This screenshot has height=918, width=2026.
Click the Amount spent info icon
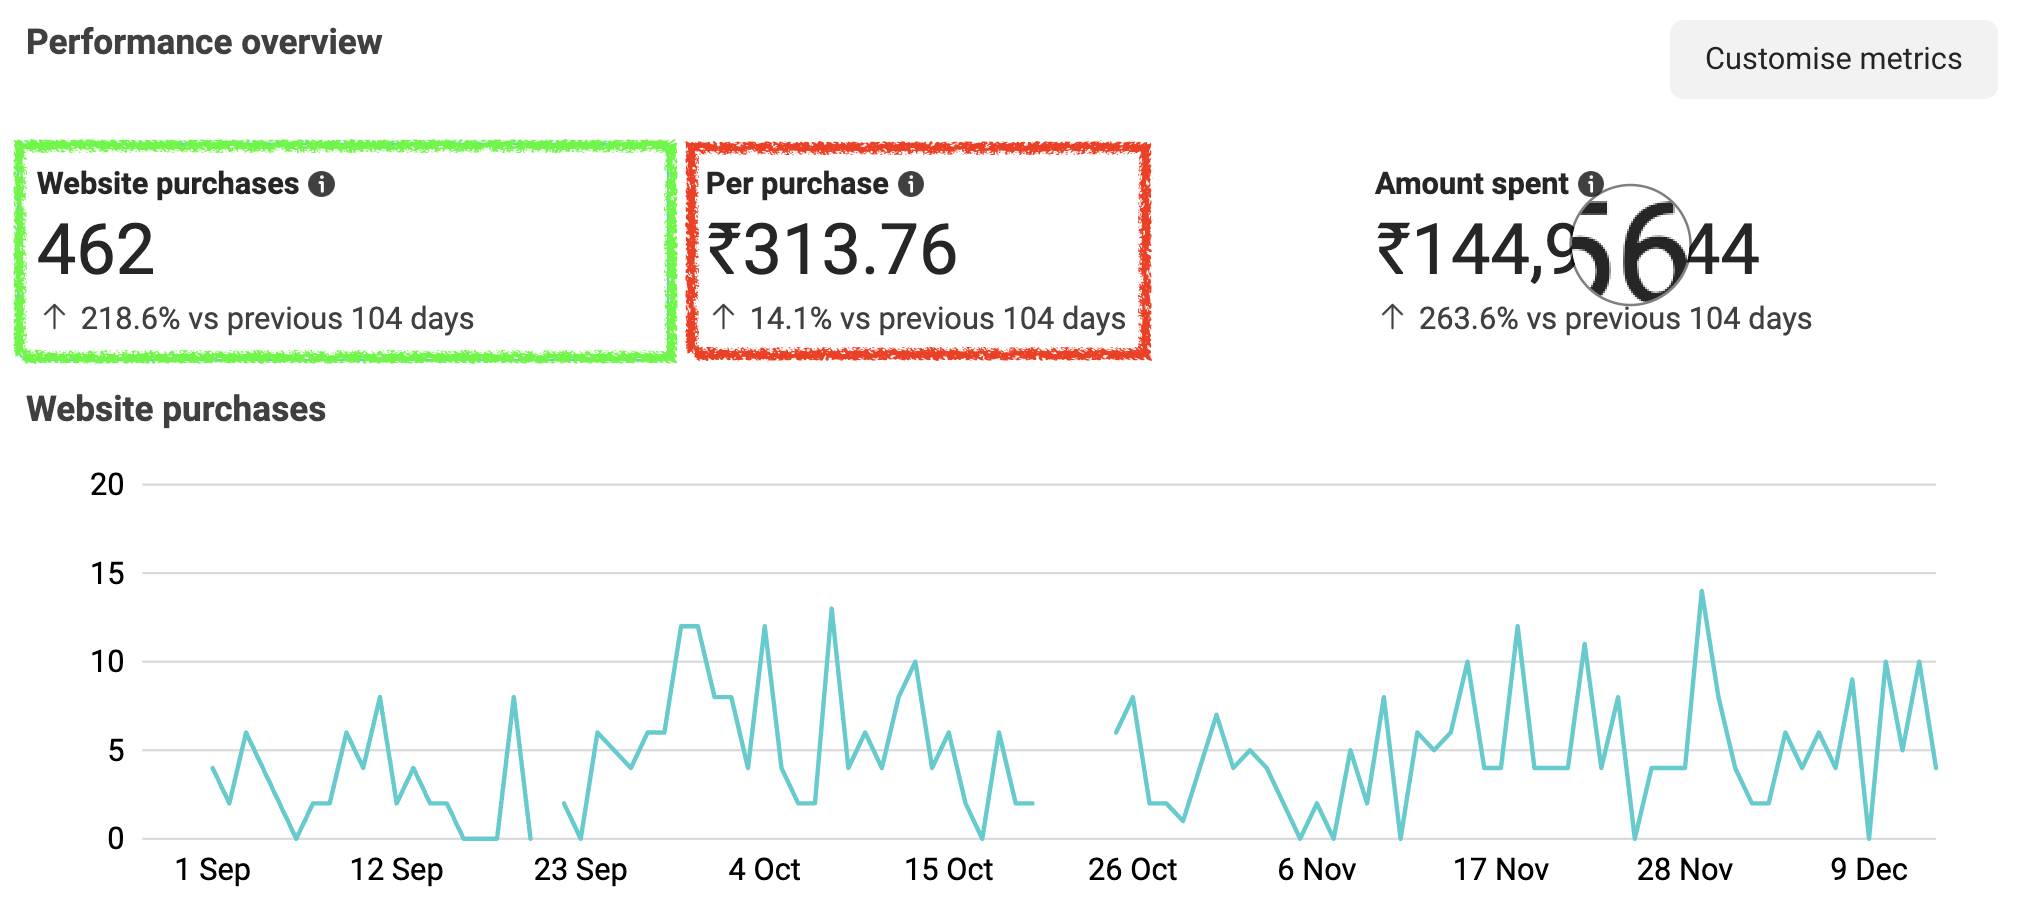(1589, 183)
